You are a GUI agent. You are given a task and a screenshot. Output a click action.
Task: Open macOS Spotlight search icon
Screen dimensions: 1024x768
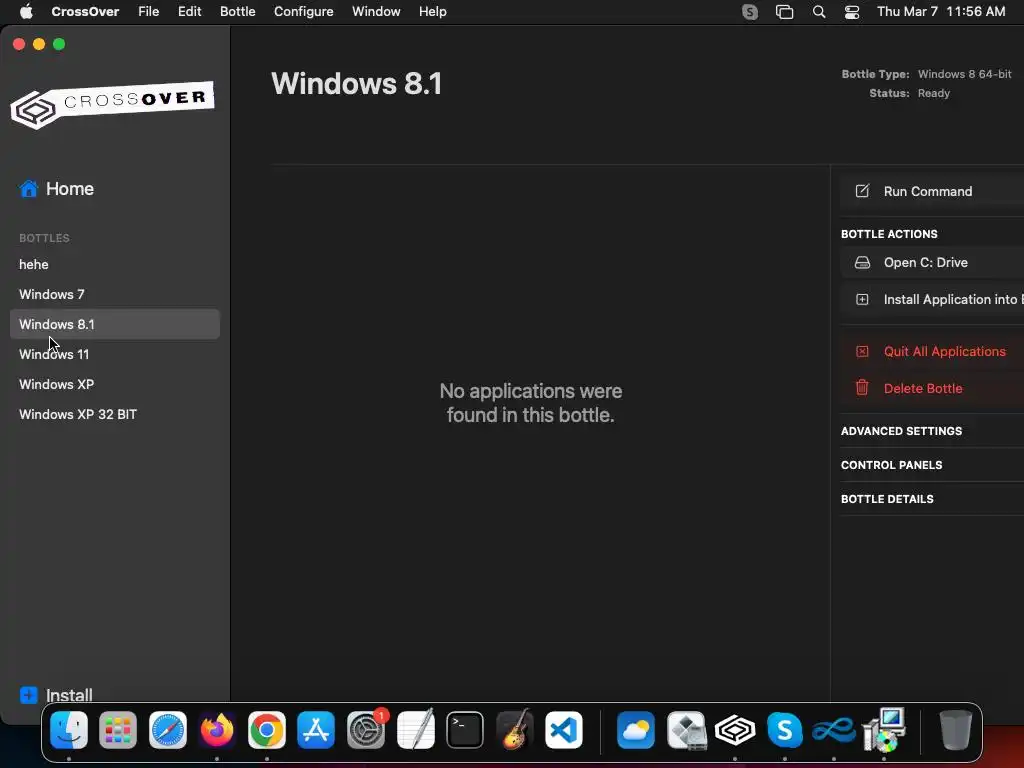[819, 12]
